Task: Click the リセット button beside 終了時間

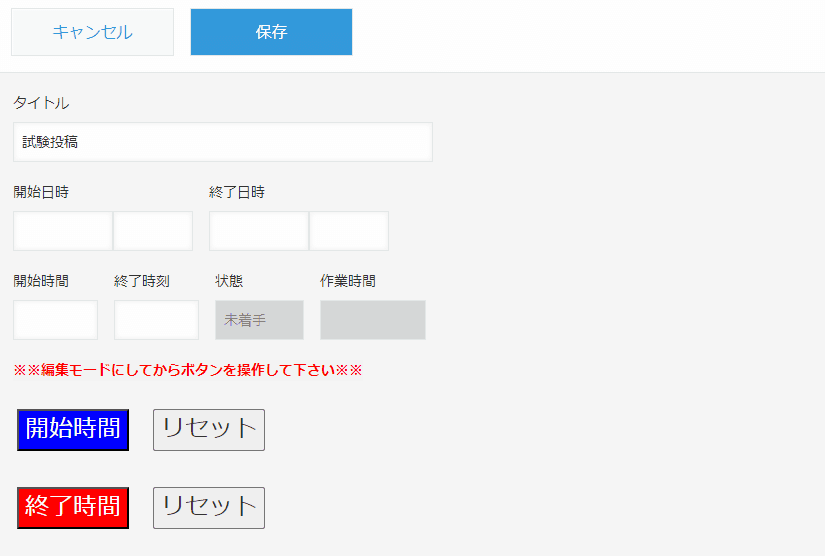Action: click(x=209, y=508)
